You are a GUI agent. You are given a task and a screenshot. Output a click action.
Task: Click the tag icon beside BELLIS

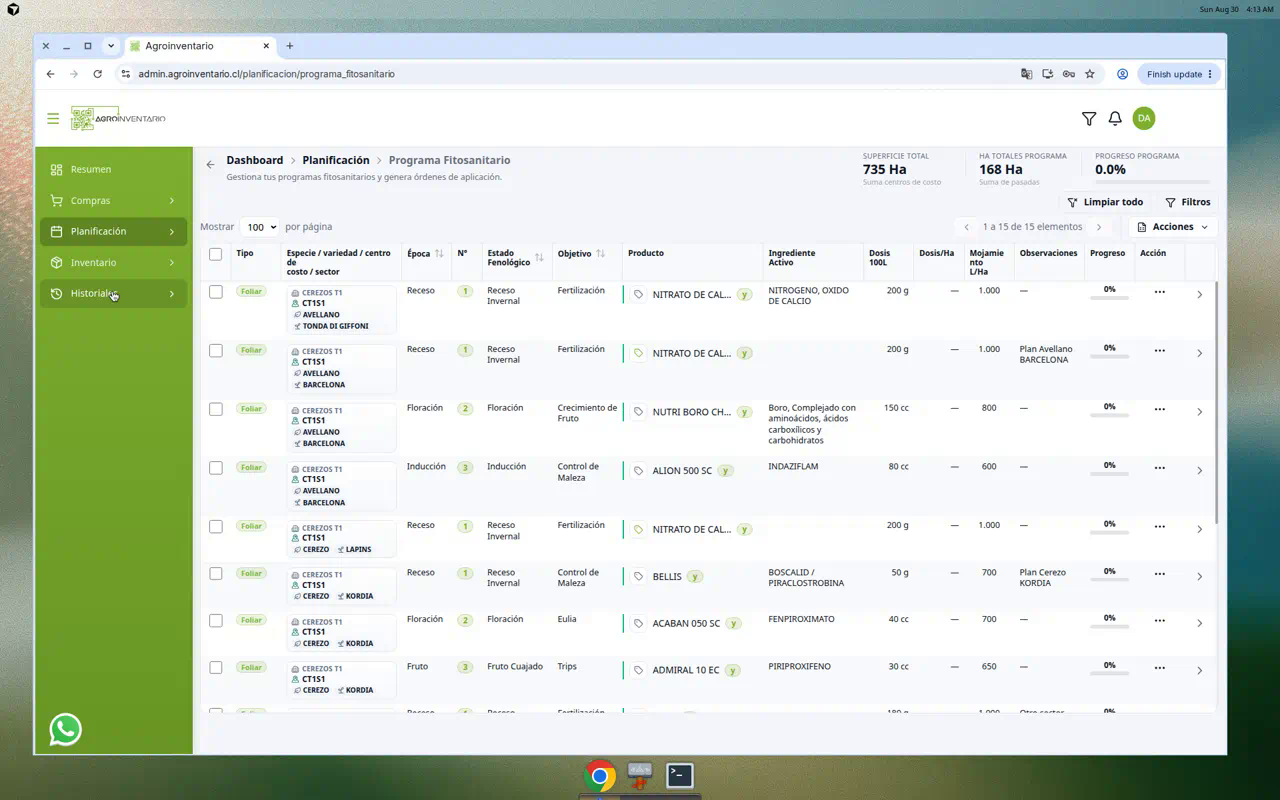(x=639, y=576)
